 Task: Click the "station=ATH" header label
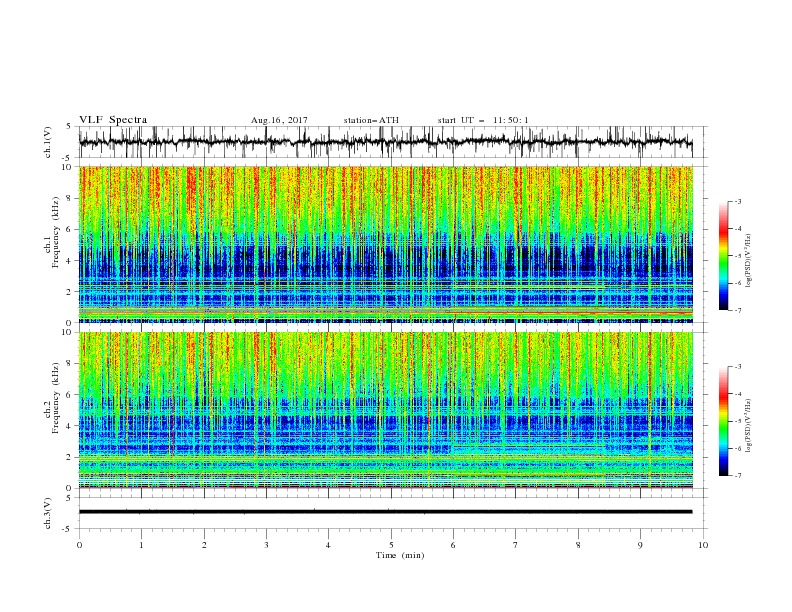(371, 120)
